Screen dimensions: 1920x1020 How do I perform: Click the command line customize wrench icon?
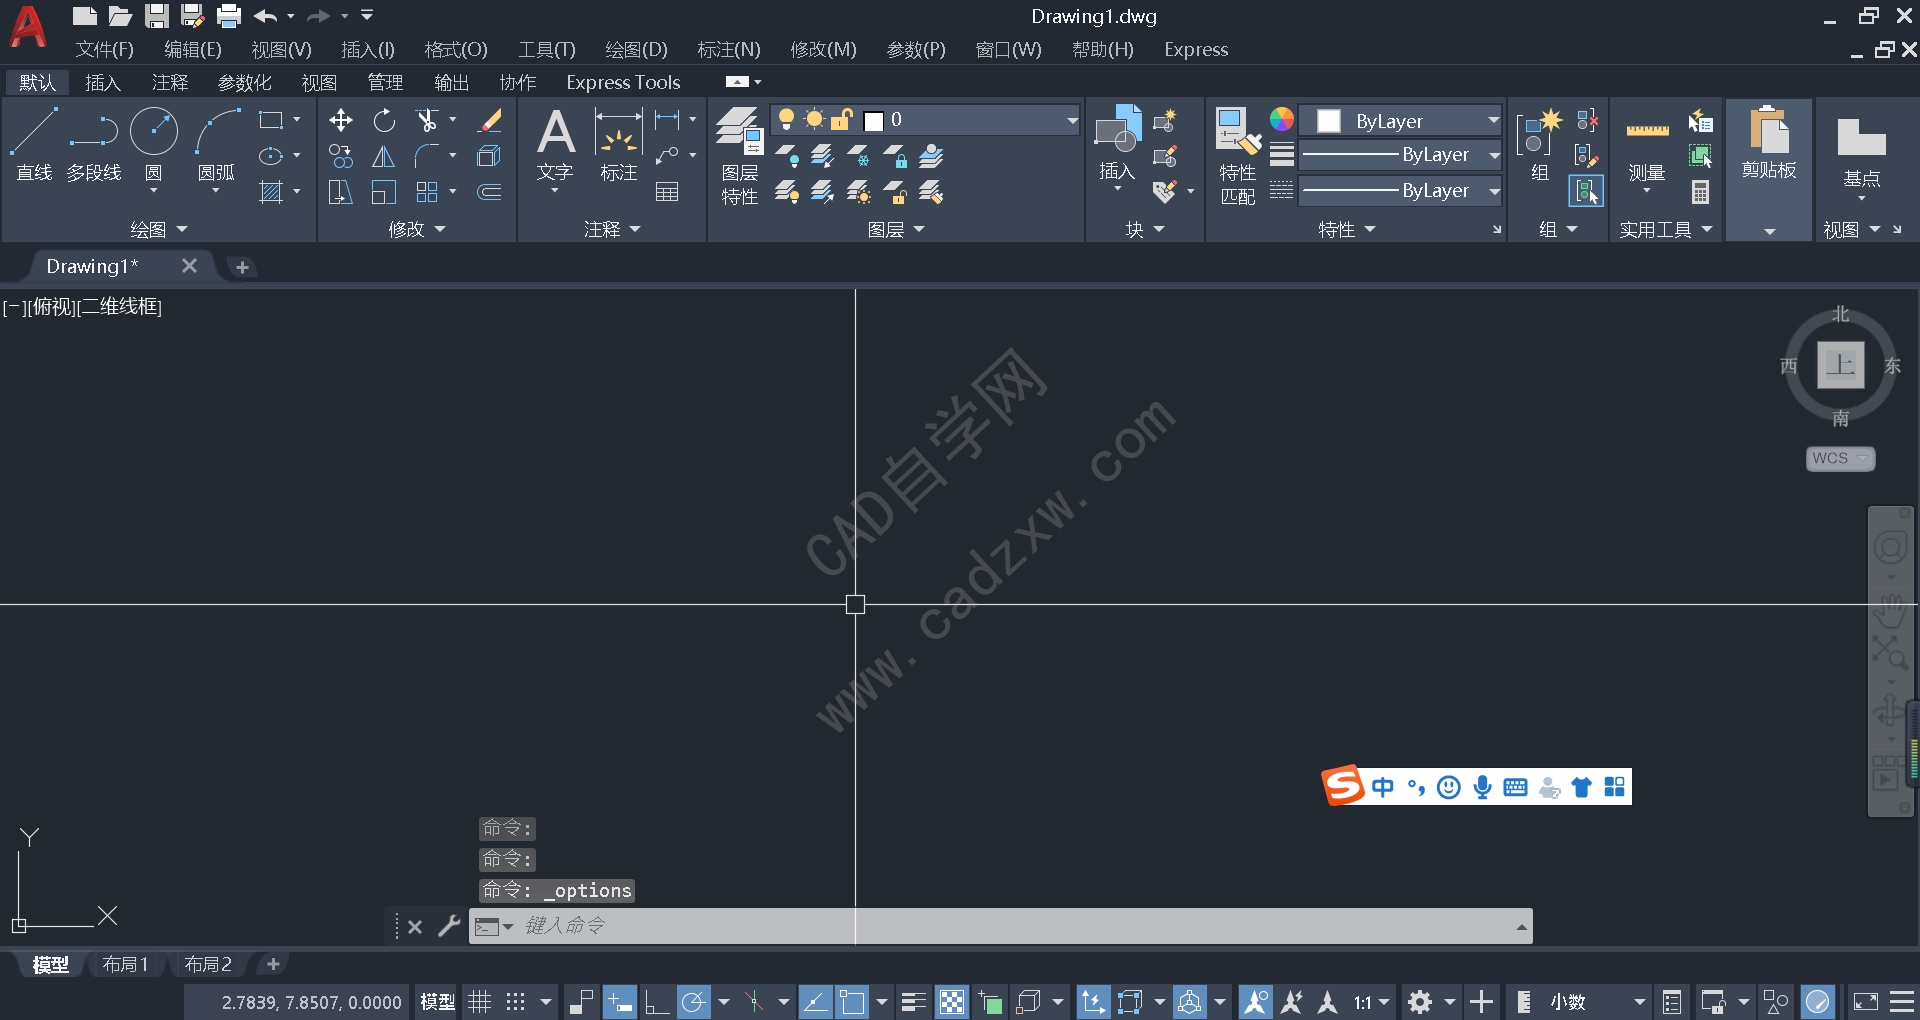coord(449,926)
